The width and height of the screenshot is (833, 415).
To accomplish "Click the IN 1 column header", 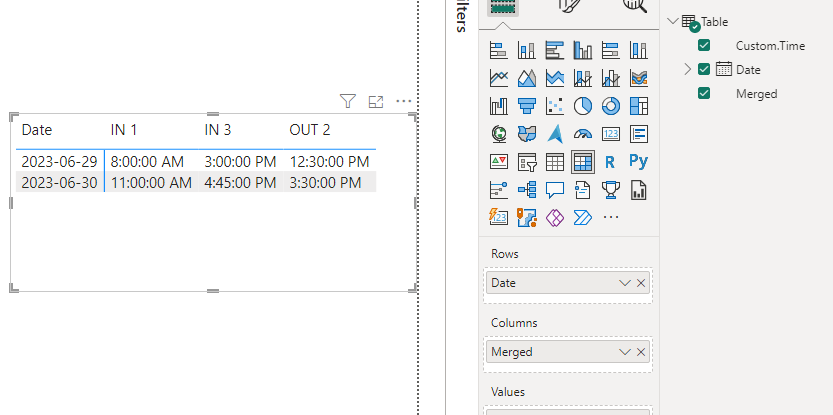I will tap(124, 130).
